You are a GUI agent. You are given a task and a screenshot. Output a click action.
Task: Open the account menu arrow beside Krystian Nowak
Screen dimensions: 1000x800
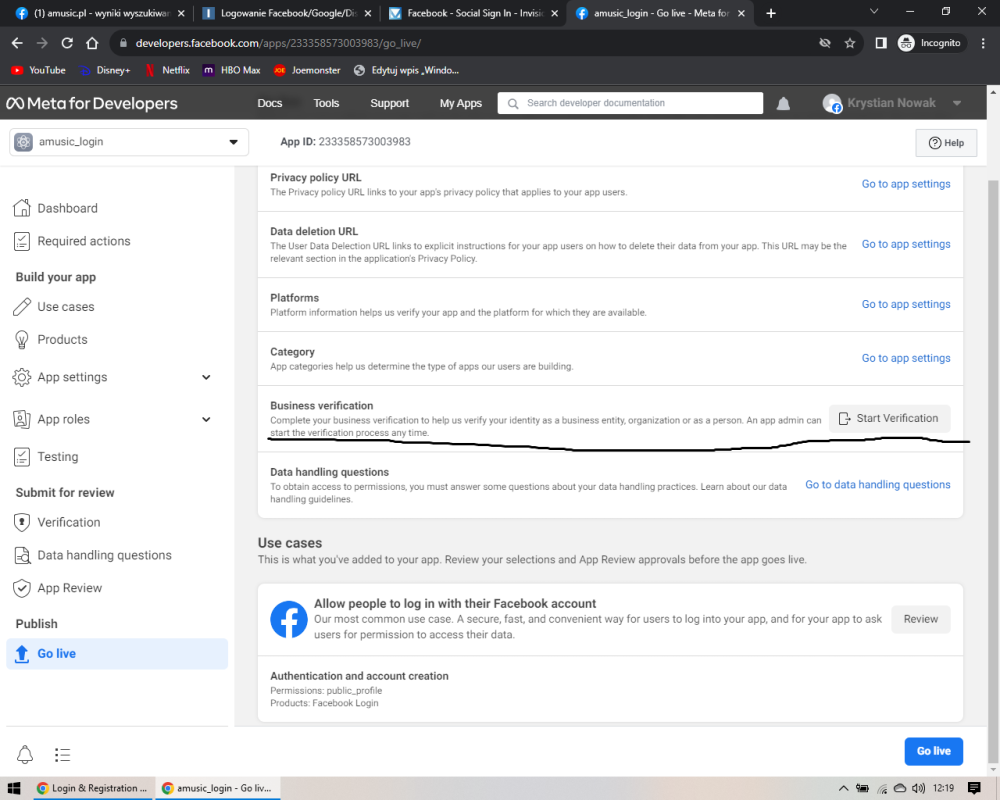click(957, 104)
